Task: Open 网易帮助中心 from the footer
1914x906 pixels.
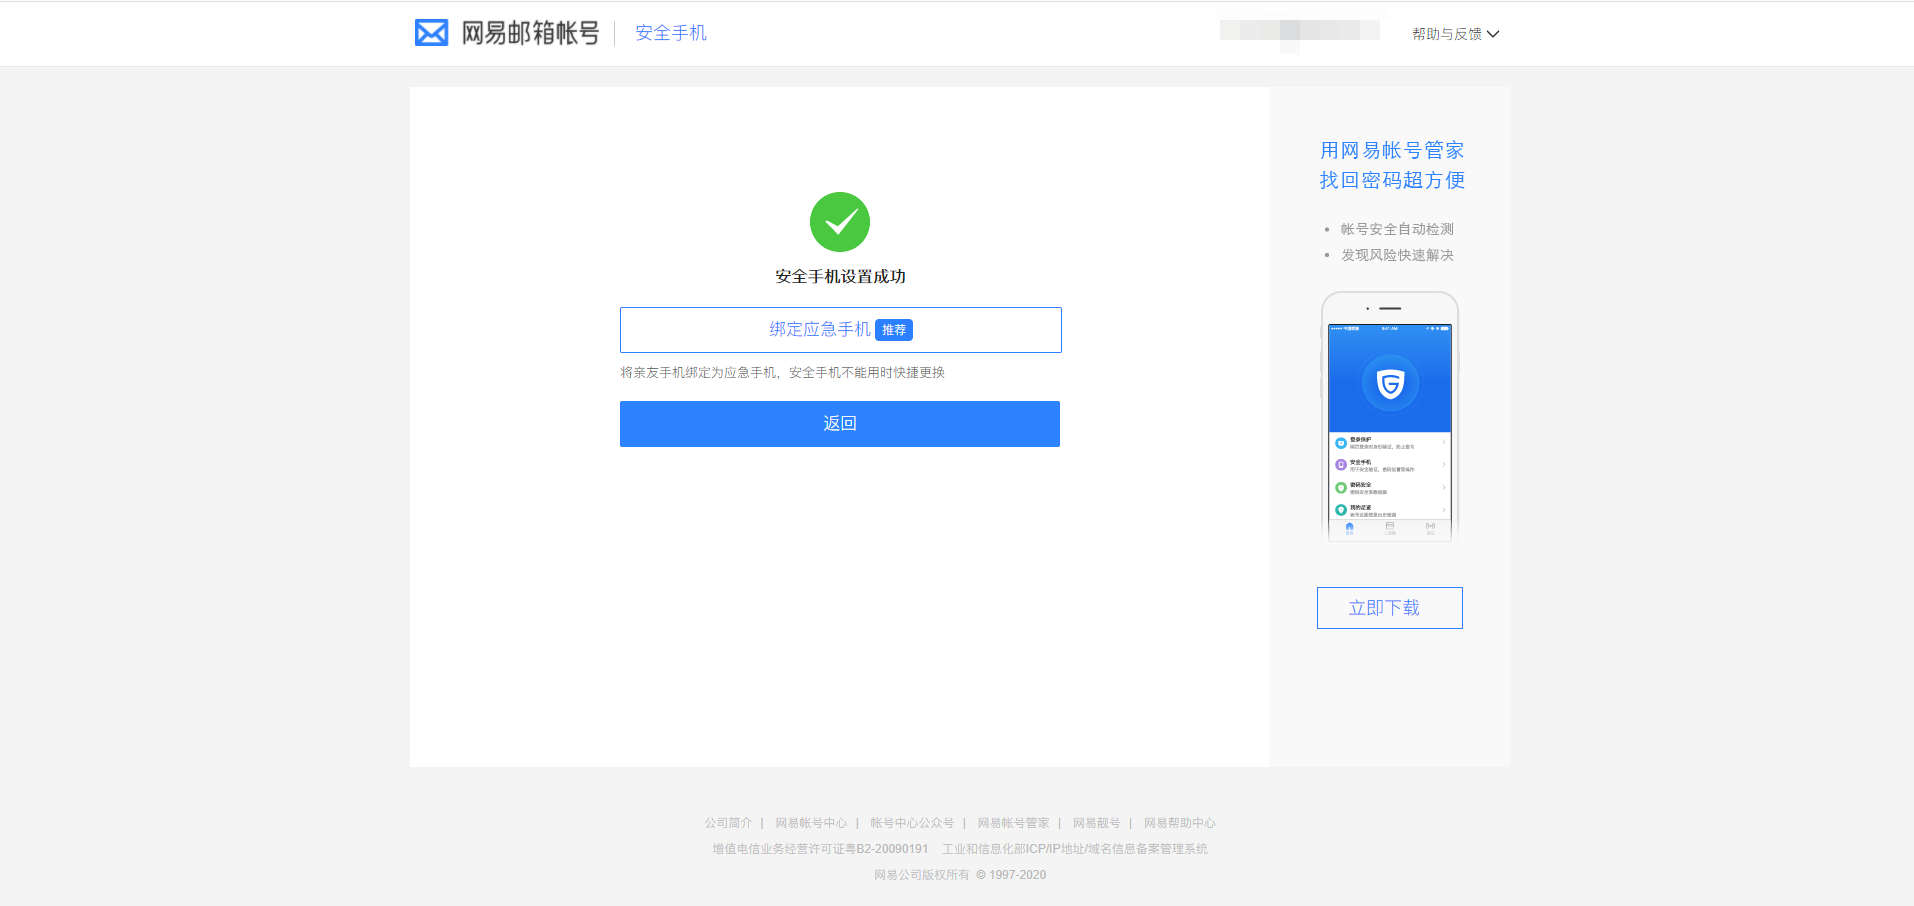Action: click(x=1180, y=822)
